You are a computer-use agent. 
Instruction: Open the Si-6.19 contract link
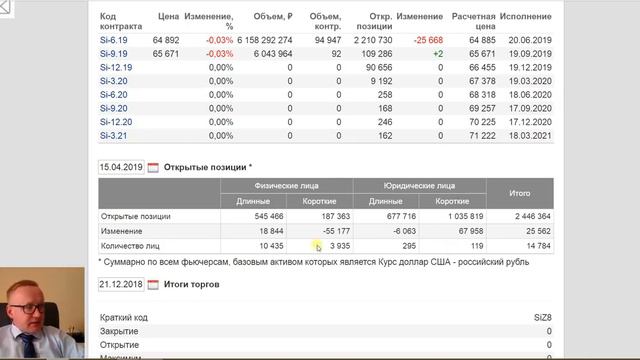[113, 40]
